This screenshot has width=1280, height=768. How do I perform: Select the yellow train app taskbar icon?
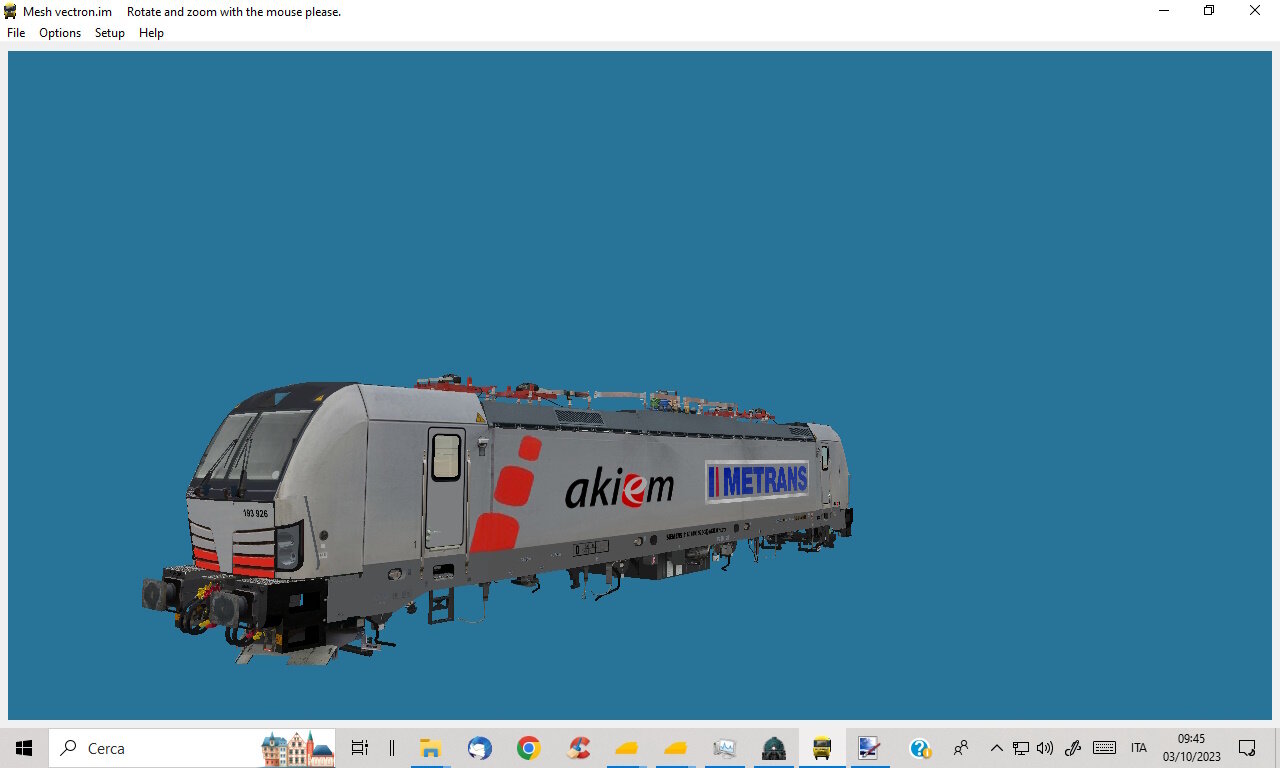tap(822, 748)
